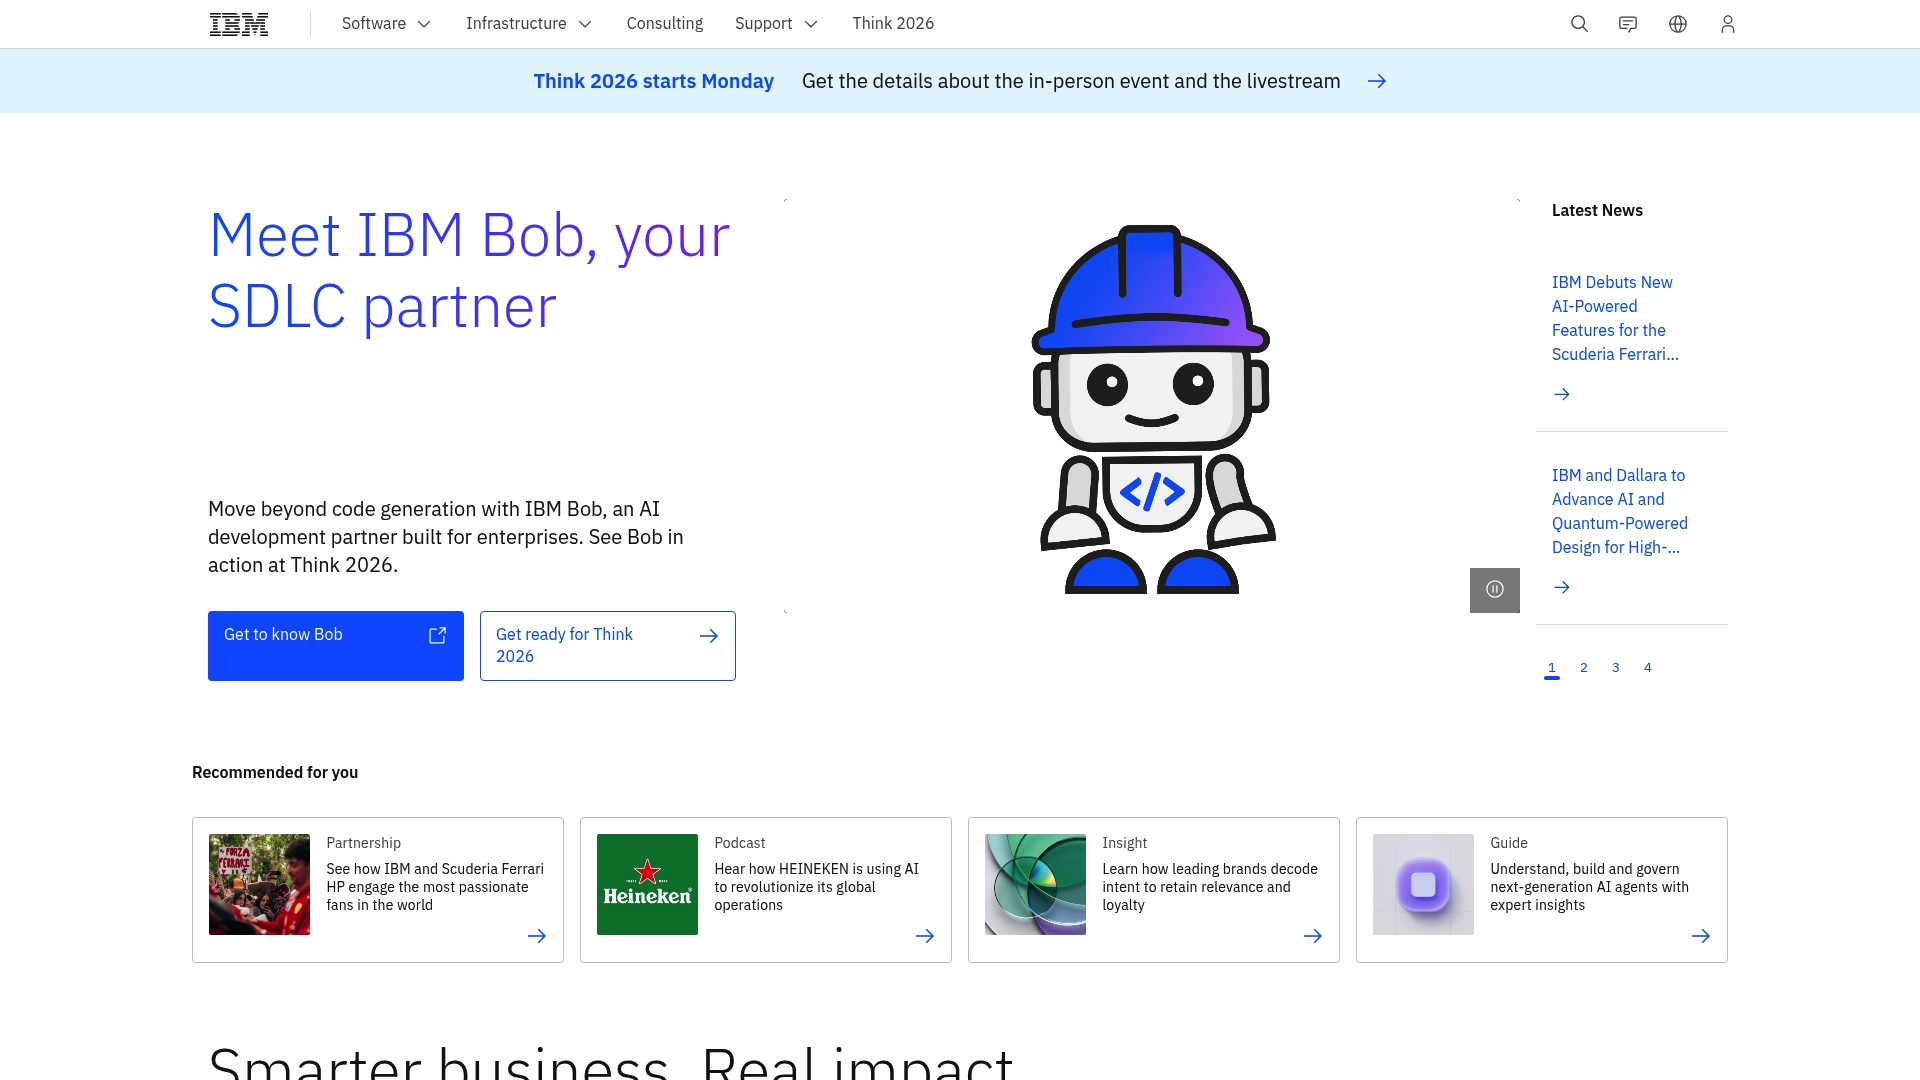Go to news page 4
The width and height of the screenshot is (1920, 1080).
pyautogui.click(x=1648, y=668)
